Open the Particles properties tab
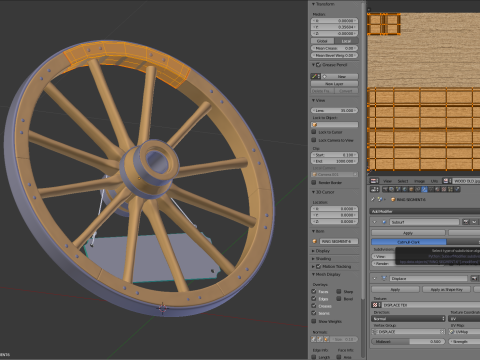Image resolution: width=480 pixels, height=360 pixels. click(450, 189)
